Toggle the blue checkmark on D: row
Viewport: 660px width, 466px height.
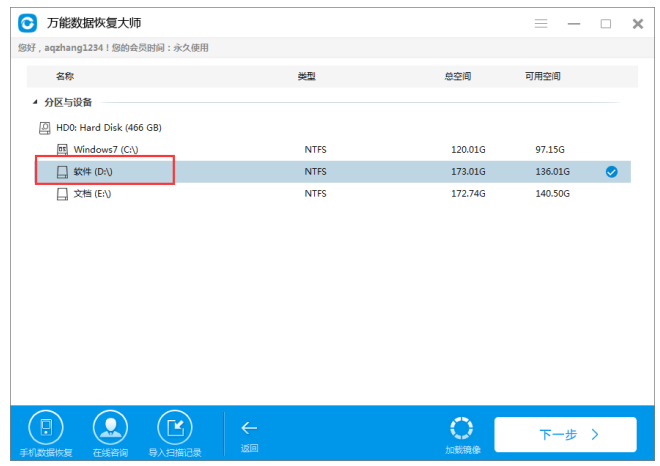pyautogui.click(x=612, y=172)
